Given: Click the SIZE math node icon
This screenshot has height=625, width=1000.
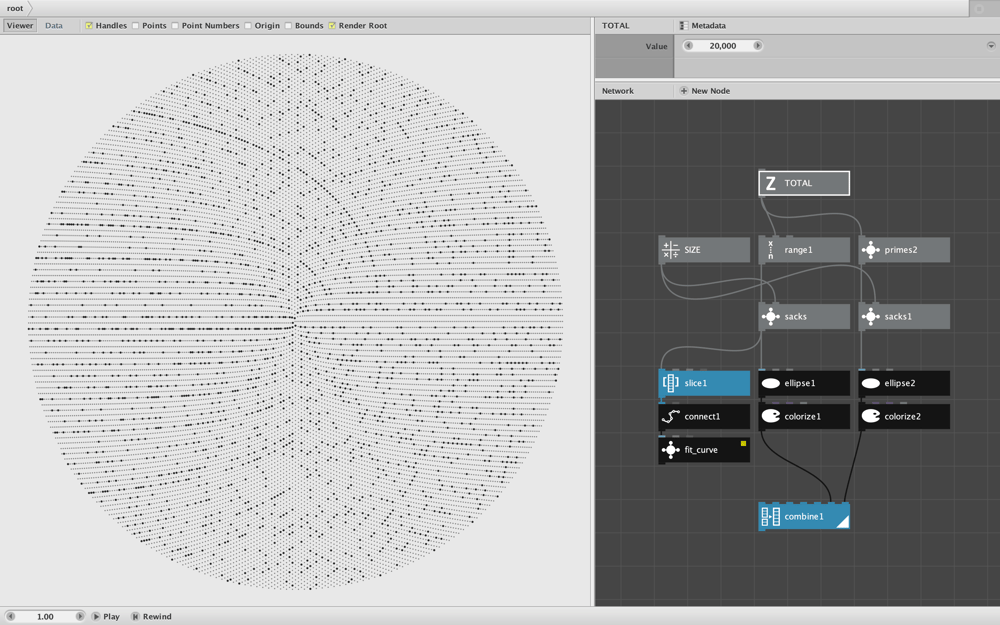Looking at the screenshot, I should [x=670, y=250].
